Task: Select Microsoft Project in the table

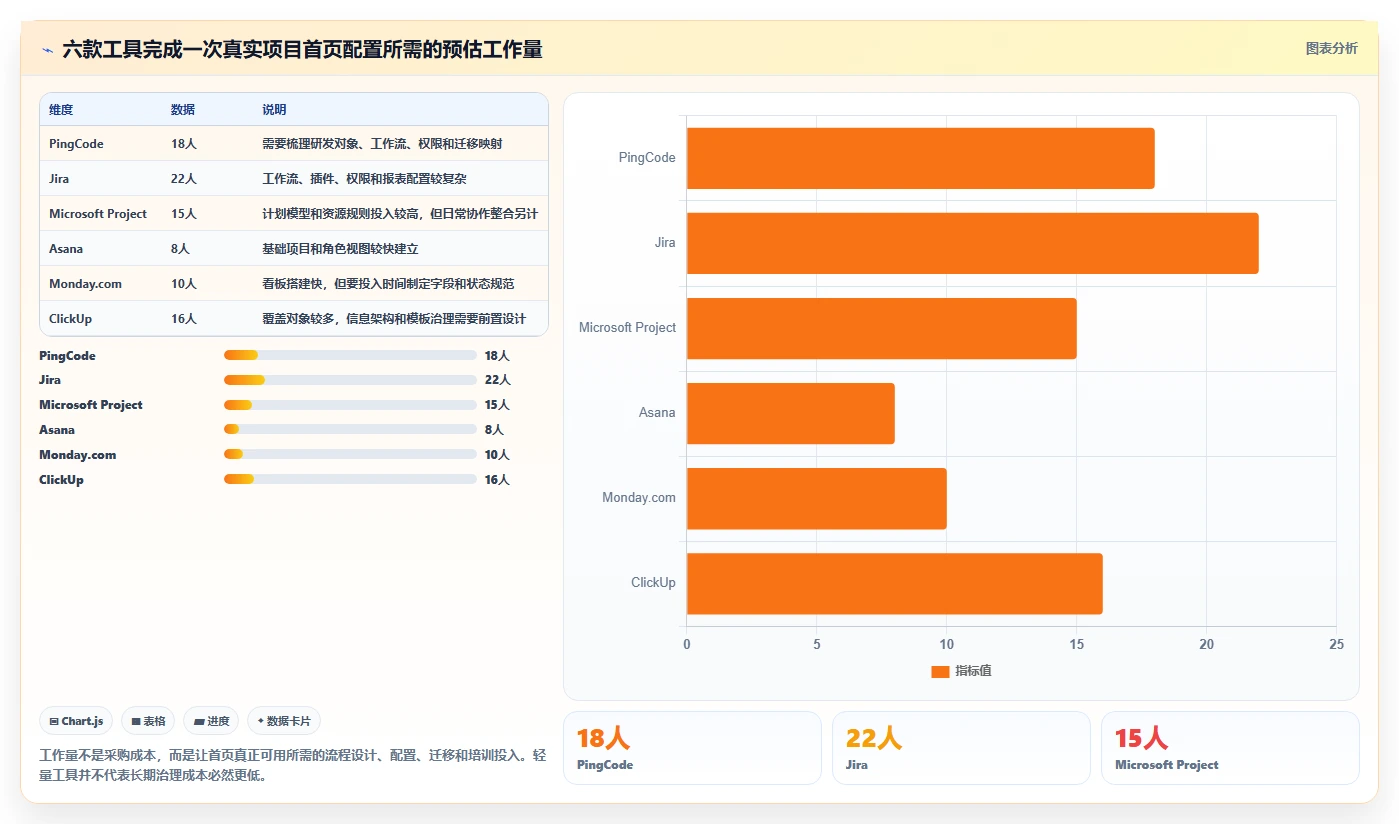Action: point(98,214)
